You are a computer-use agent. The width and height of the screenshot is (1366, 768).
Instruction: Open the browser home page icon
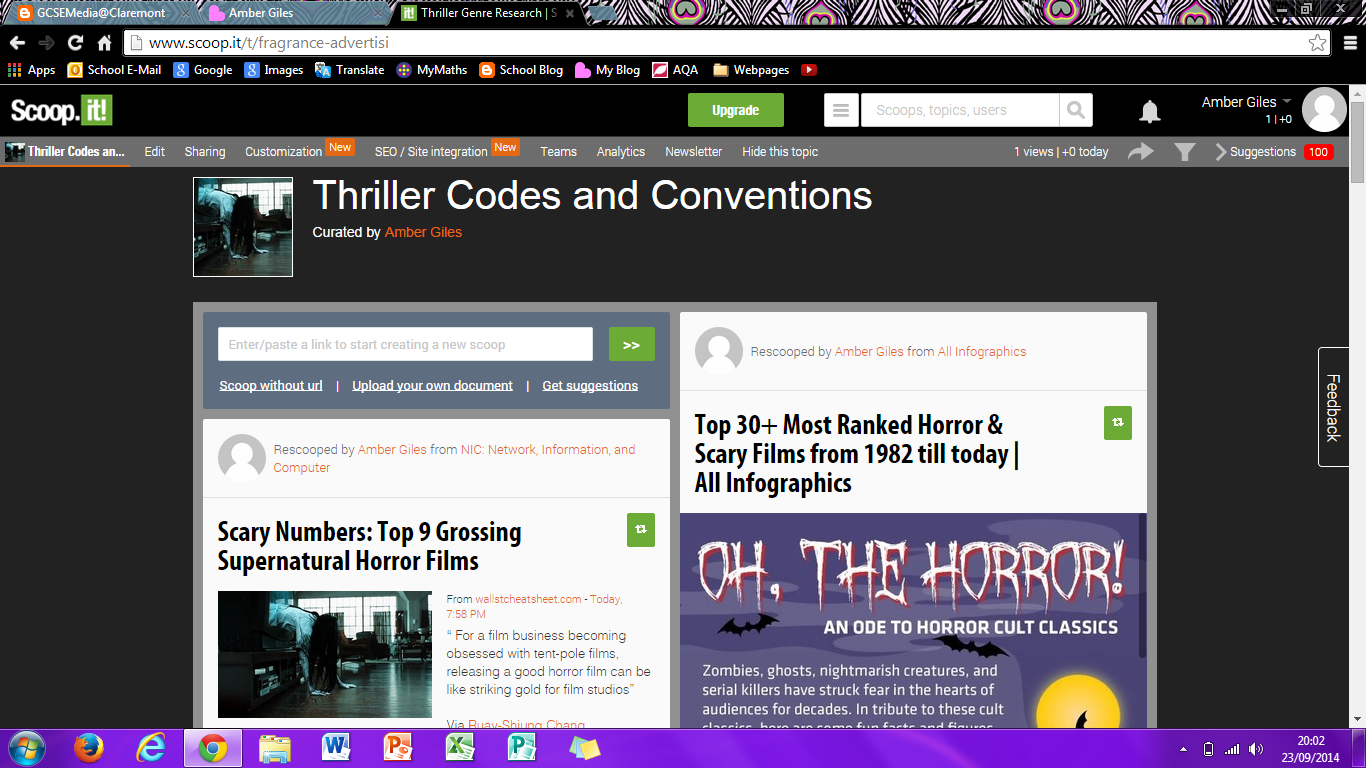104,43
